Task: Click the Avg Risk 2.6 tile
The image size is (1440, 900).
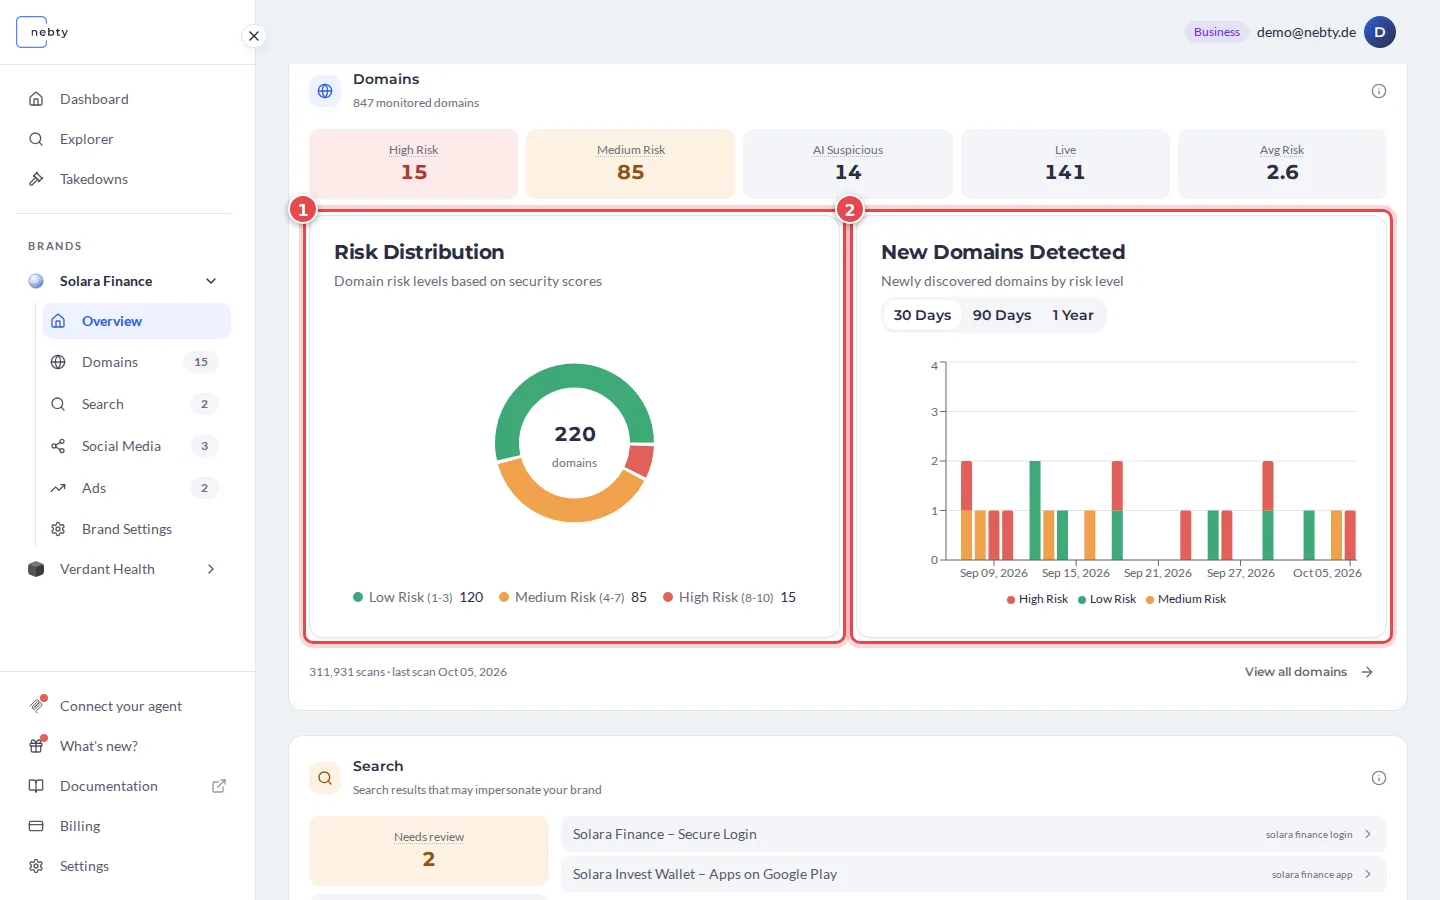Action: coord(1282,163)
